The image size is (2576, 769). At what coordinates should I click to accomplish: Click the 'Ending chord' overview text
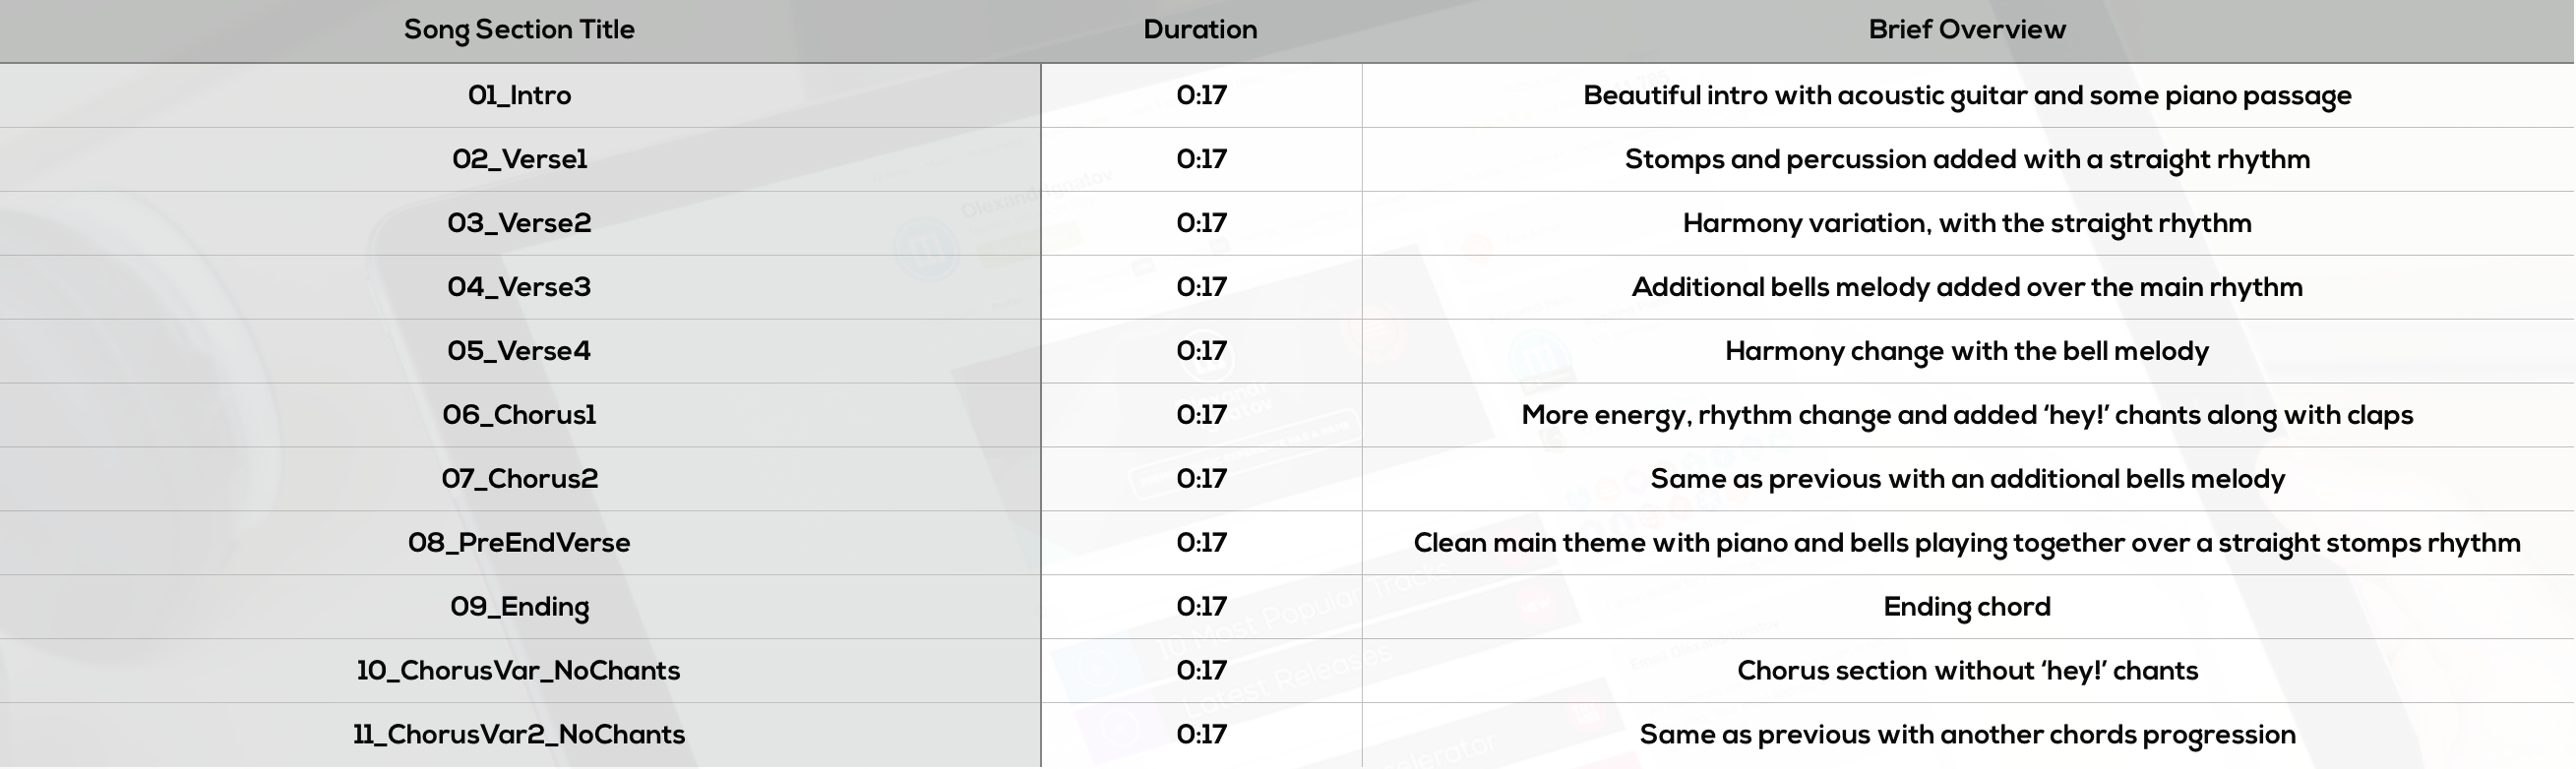click(1967, 607)
